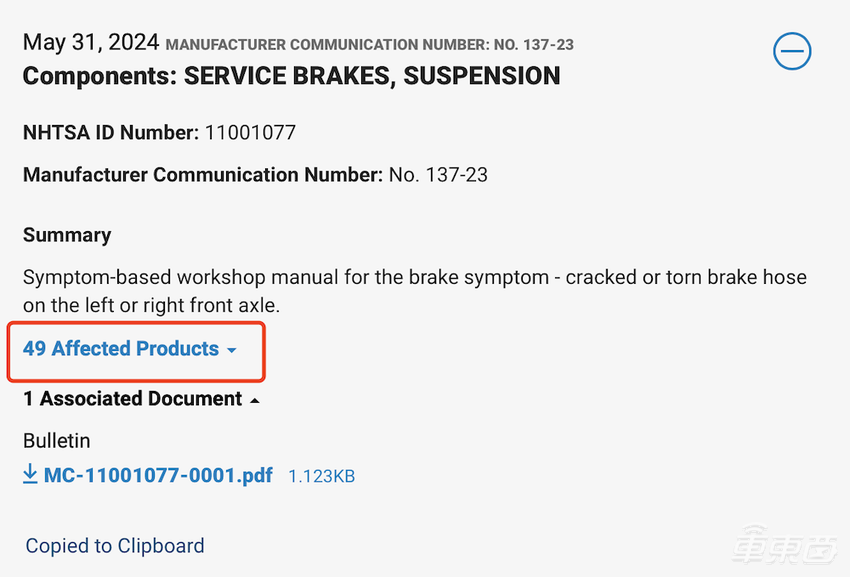This screenshot has width=850, height=577.
Task: Click the small gray header communication number text
Action: (369, 44)
